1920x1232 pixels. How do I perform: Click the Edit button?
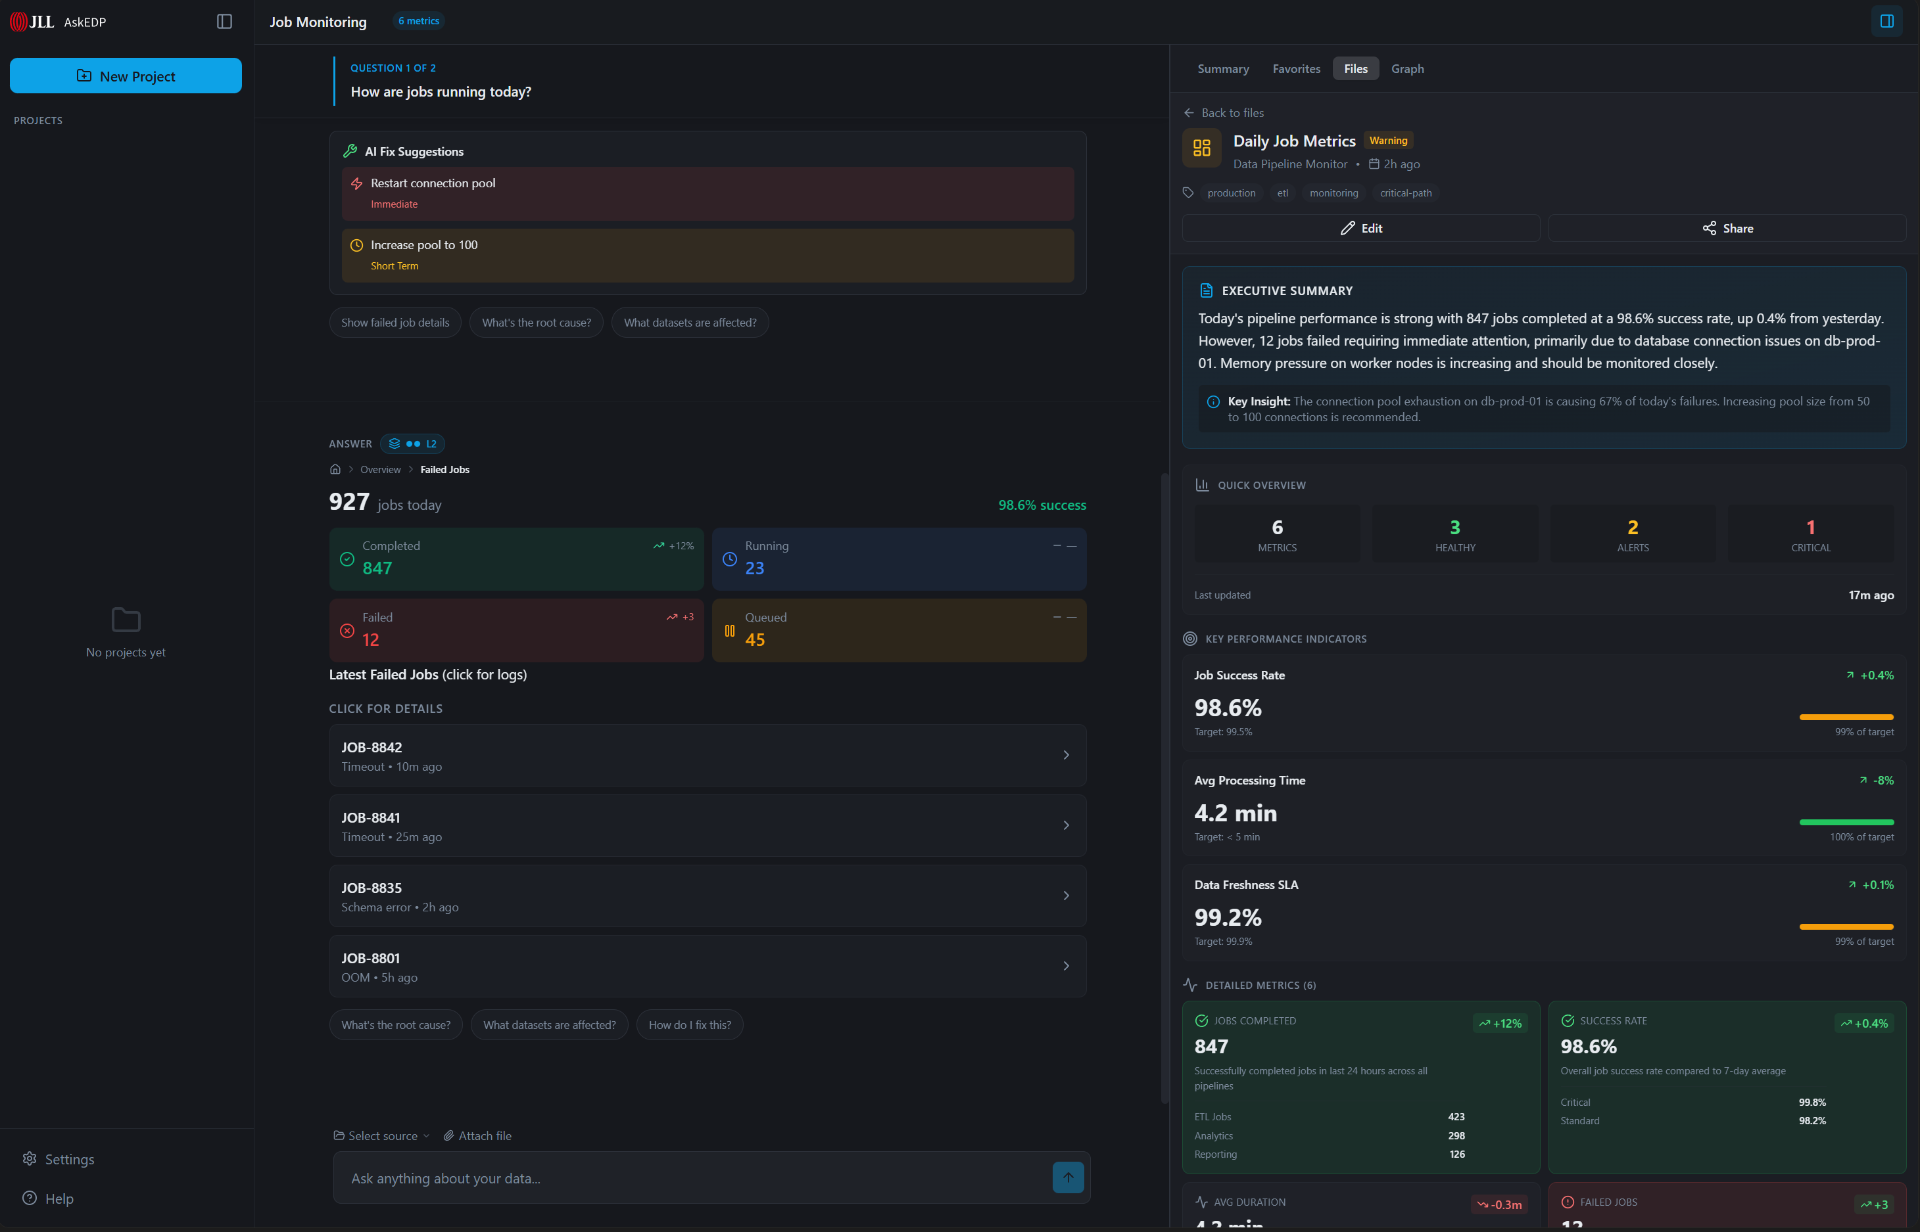[1361, 228]
